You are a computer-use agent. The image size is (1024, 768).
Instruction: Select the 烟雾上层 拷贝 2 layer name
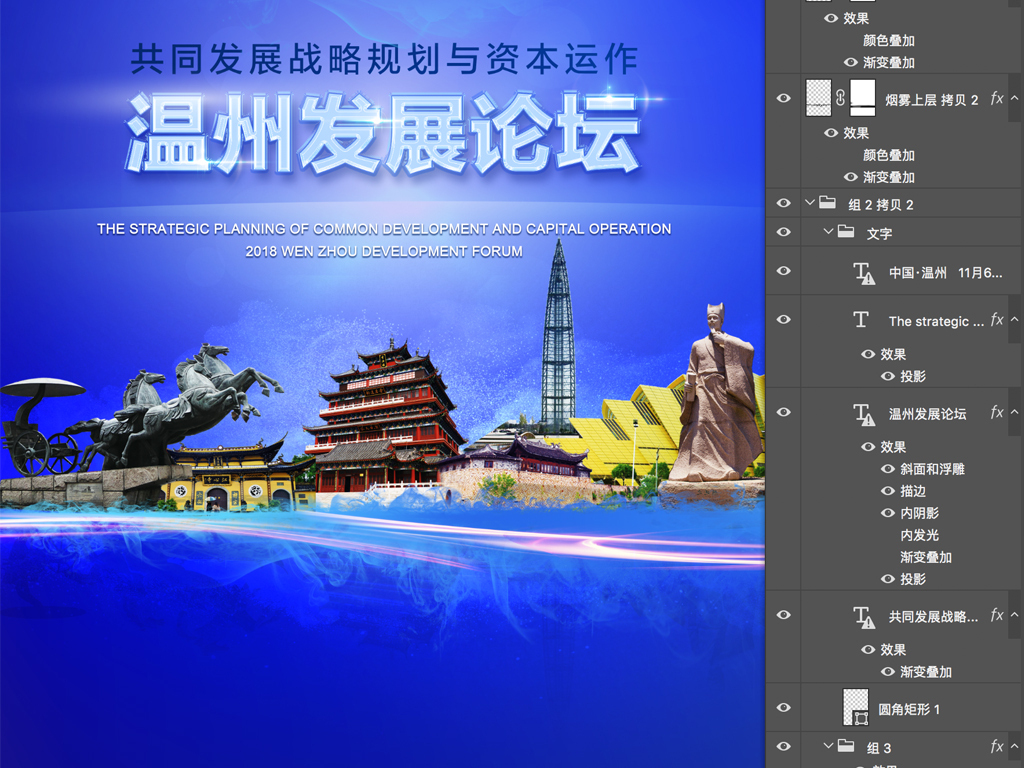click(x=932, y=100)
